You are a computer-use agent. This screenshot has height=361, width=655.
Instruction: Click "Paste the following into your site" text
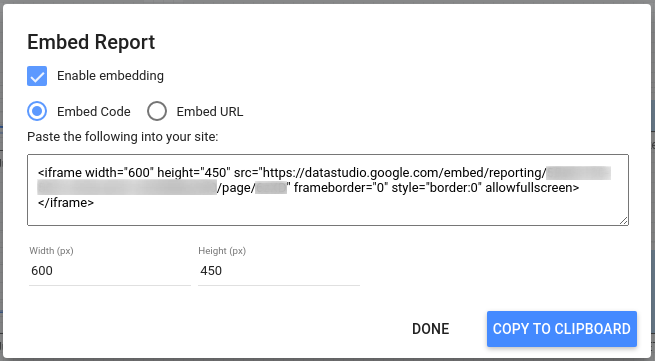(122, 137)
